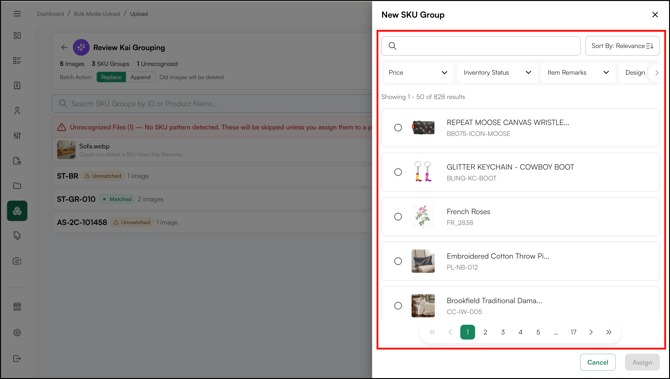Close the New SKU Group panel
This screenshot has width=670, height=379.
click(655, 15)
